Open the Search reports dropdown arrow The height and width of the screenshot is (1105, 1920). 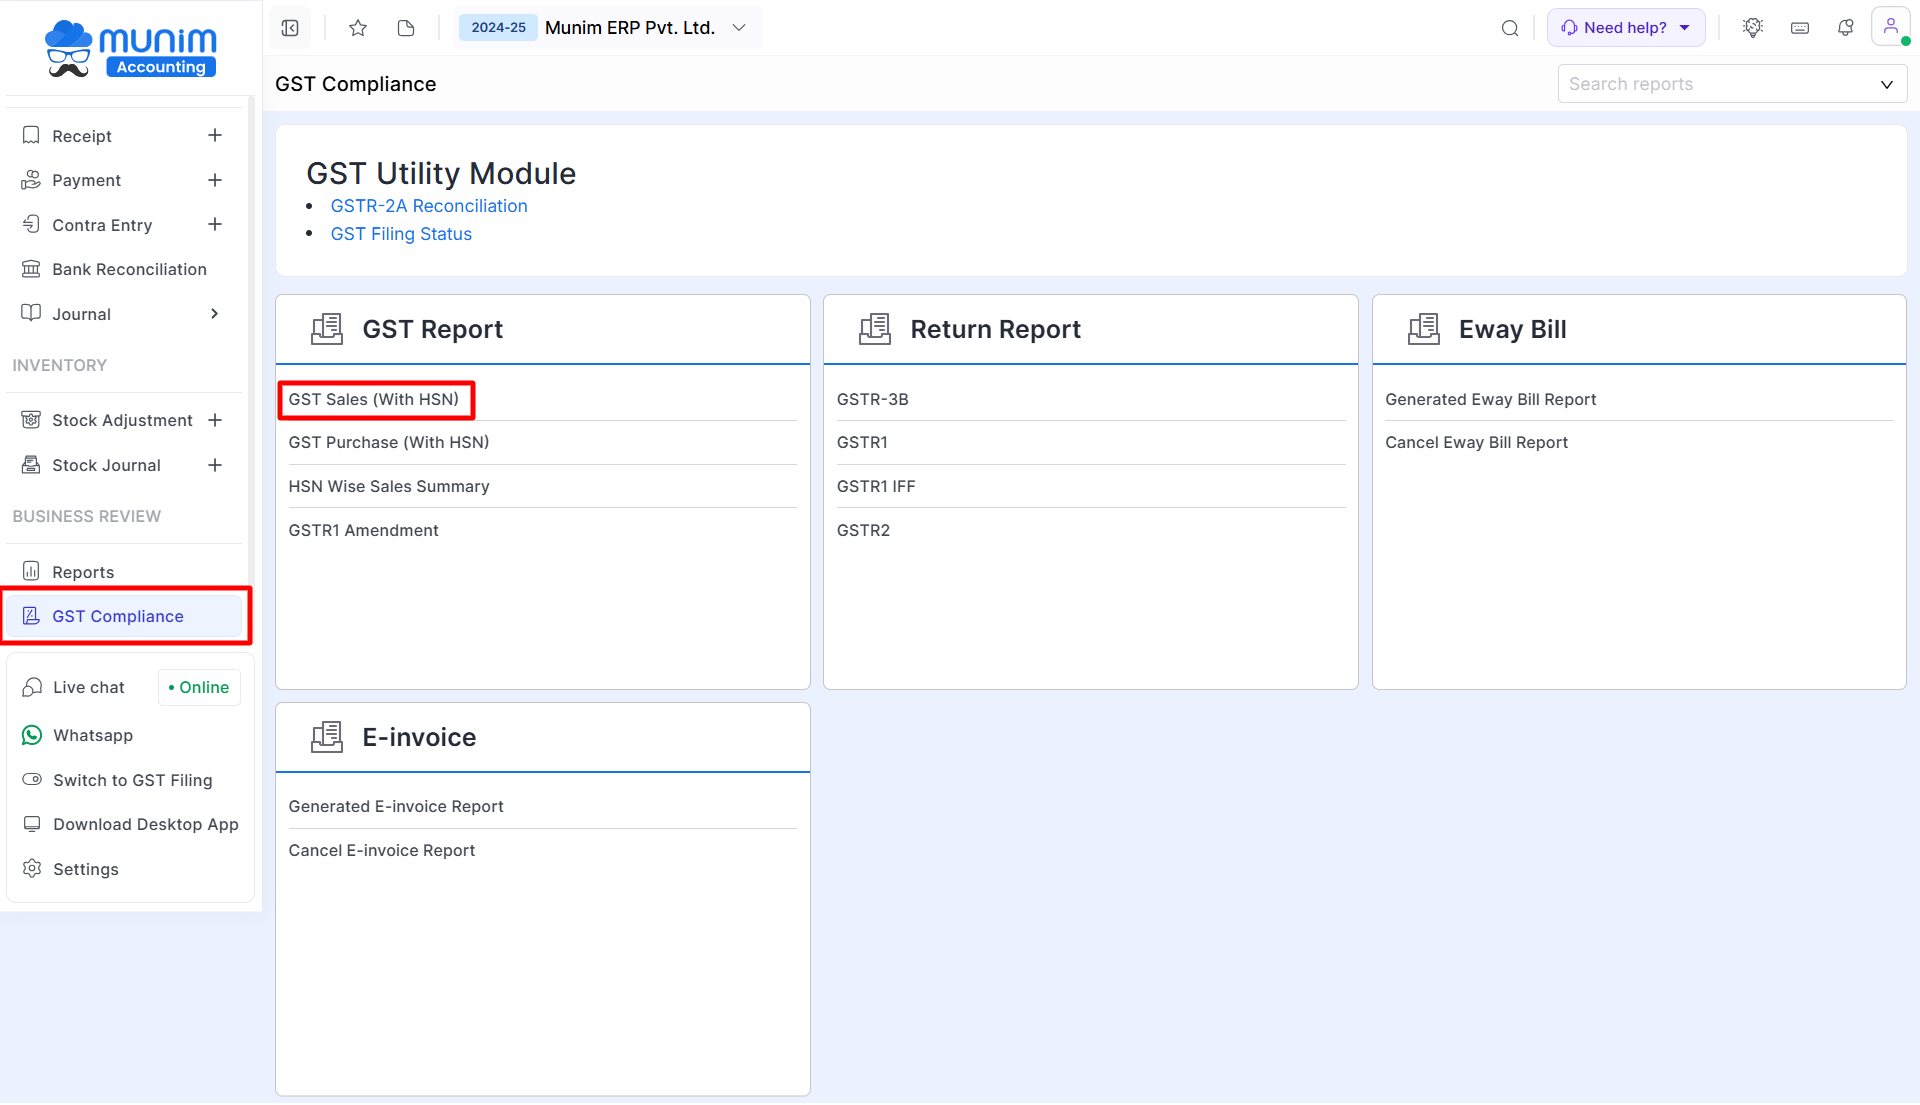1887,84
